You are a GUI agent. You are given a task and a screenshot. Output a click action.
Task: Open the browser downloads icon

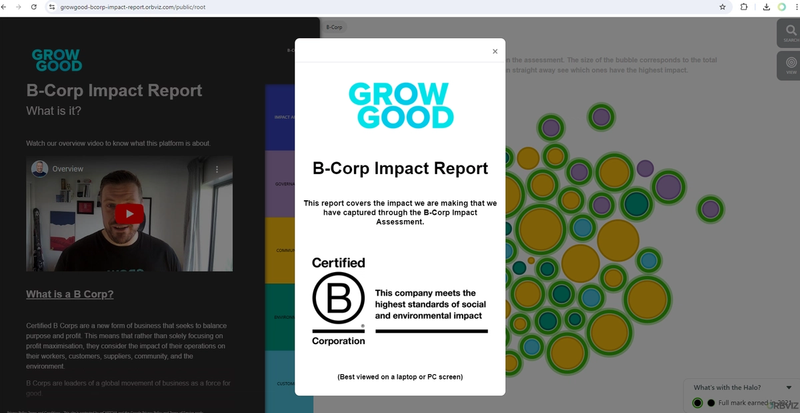click(766, 7)
